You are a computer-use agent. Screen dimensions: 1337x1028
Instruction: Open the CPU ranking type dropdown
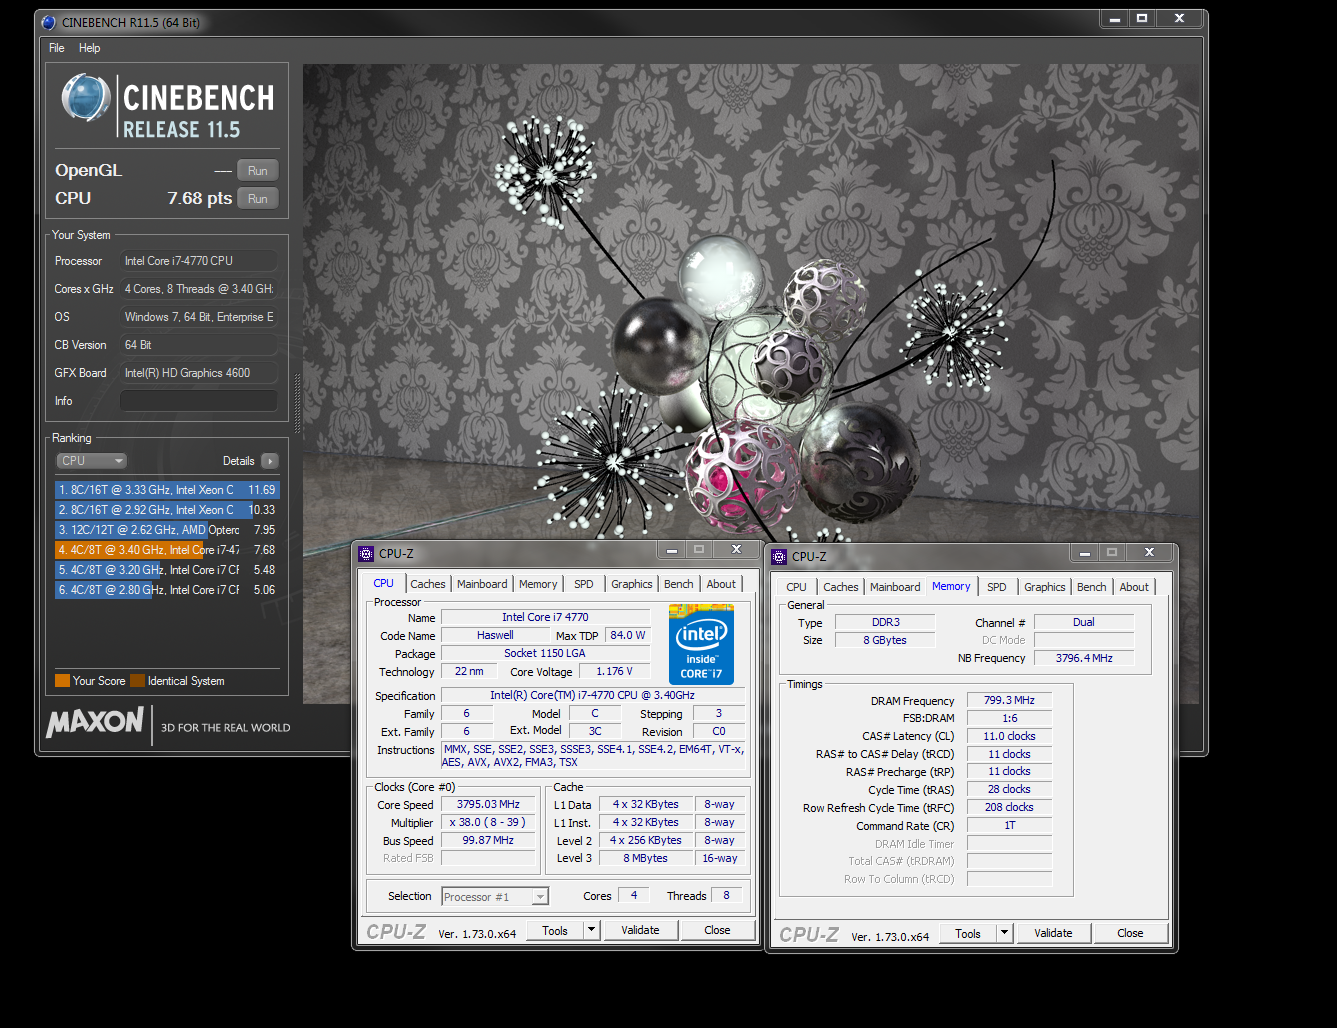click(x=91, y=461)
